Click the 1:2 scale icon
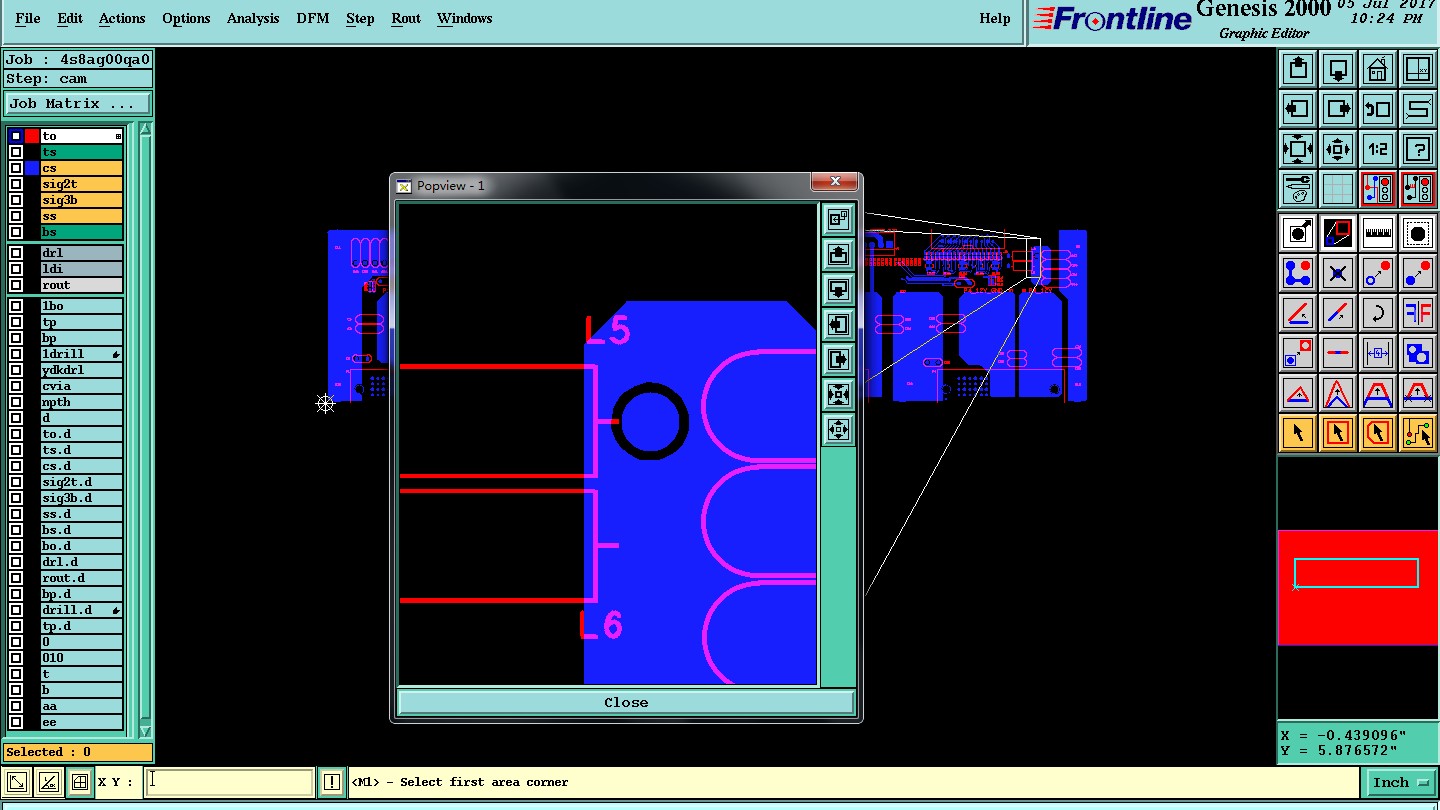The width and height of the screenshot is (1440, 810). [x=1378, y=149]
